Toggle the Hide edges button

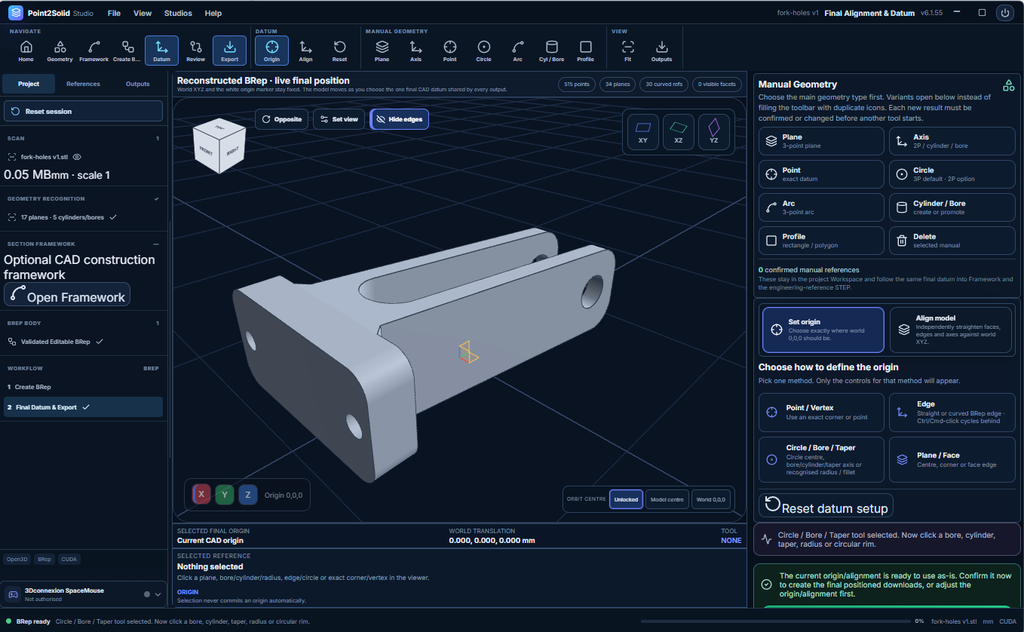400,119
